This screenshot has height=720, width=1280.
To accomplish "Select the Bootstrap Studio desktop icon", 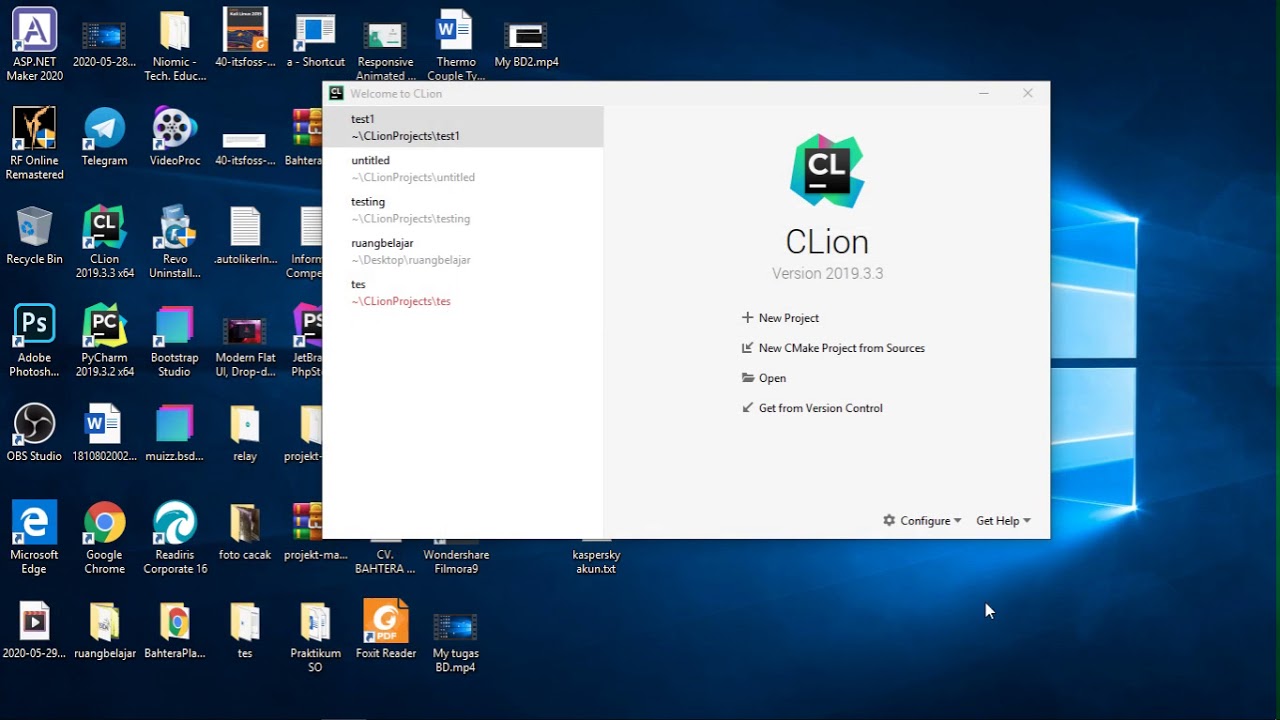I will [174, 342].
